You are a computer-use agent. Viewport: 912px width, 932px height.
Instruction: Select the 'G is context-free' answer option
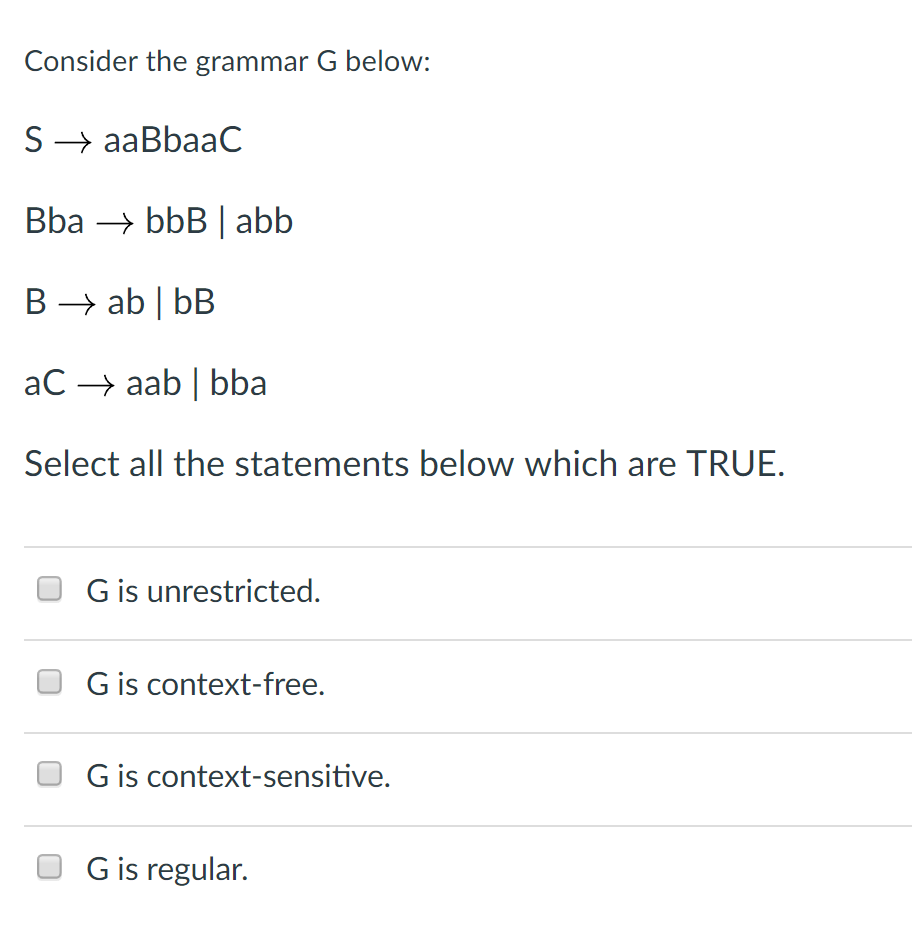point(204,684)
